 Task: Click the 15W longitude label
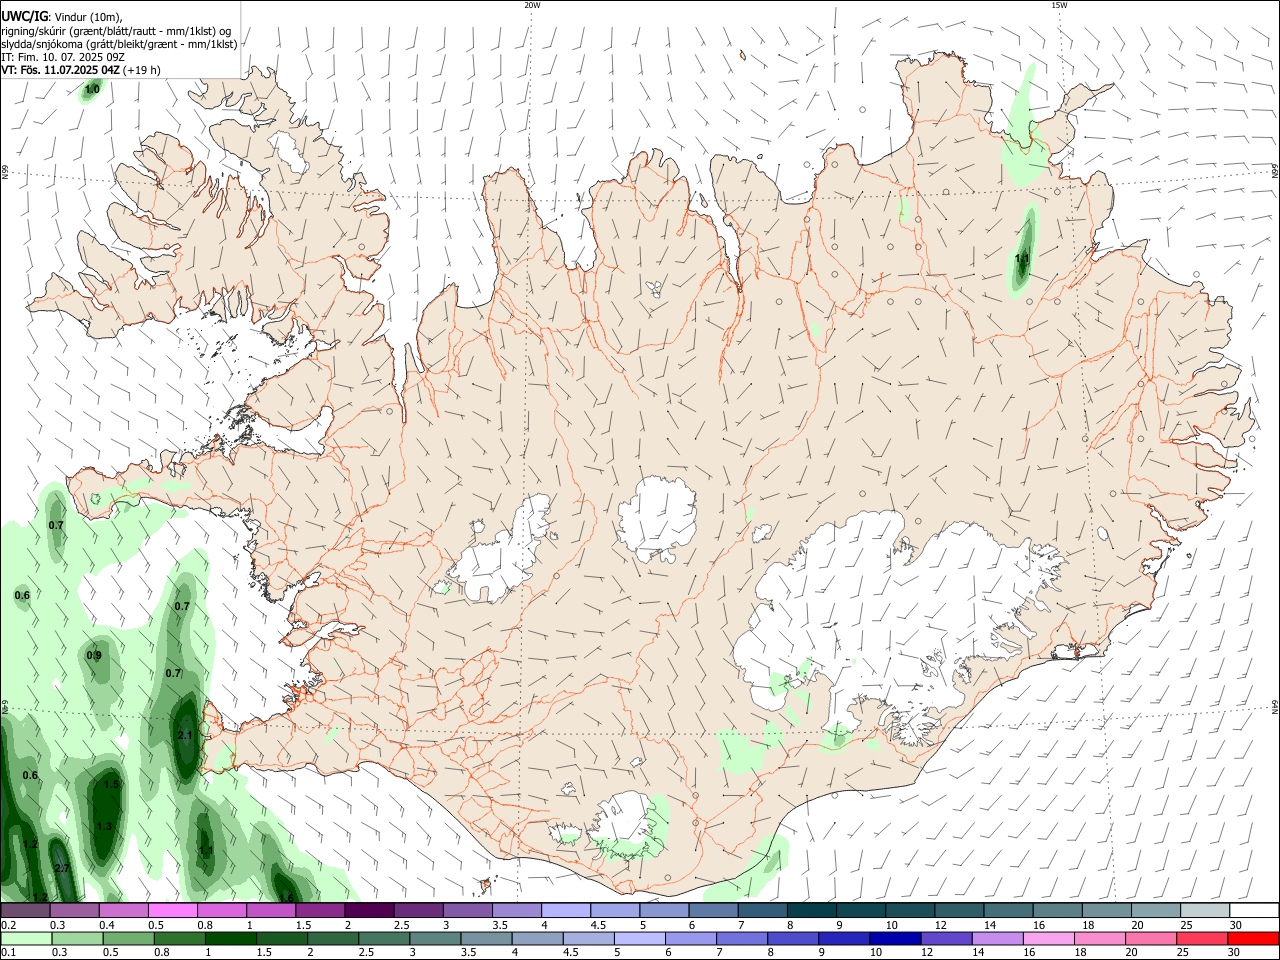pyautogui.click(x=1059, y=5)
